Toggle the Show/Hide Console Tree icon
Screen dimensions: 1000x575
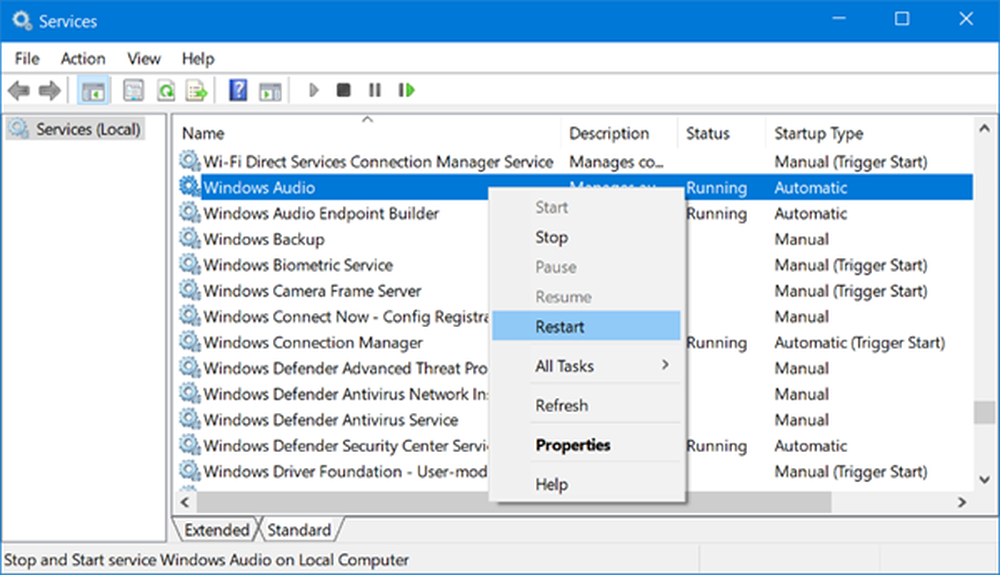pos(93,91)
